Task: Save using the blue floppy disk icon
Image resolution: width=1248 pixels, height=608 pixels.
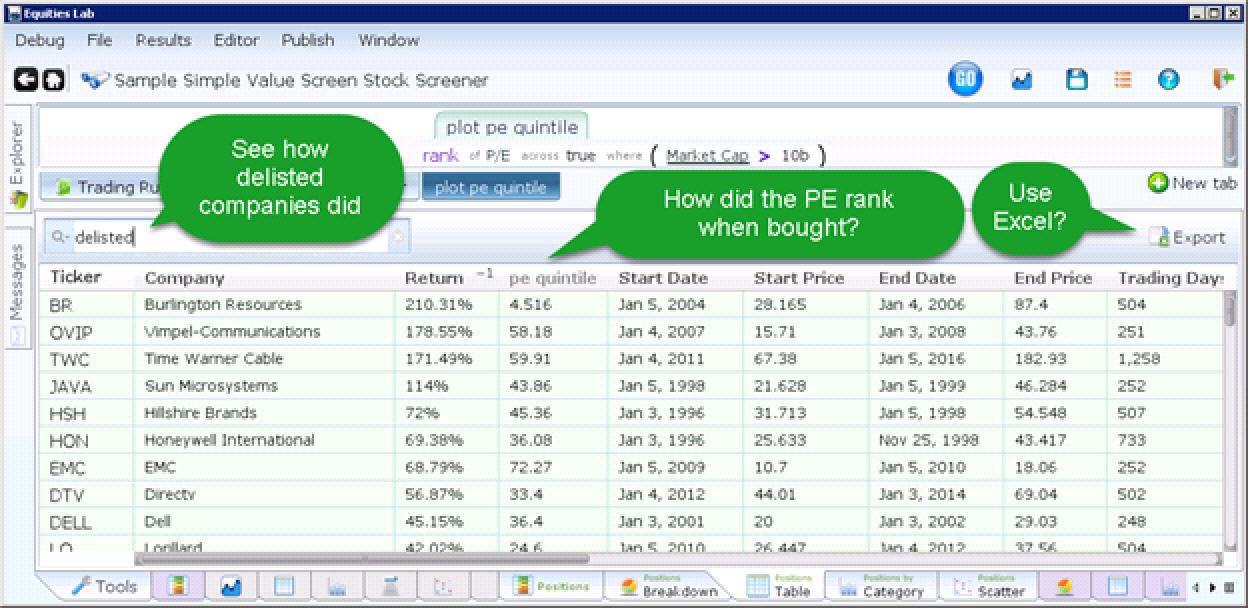Action: pyautogui.click(x=1076, y=81)
